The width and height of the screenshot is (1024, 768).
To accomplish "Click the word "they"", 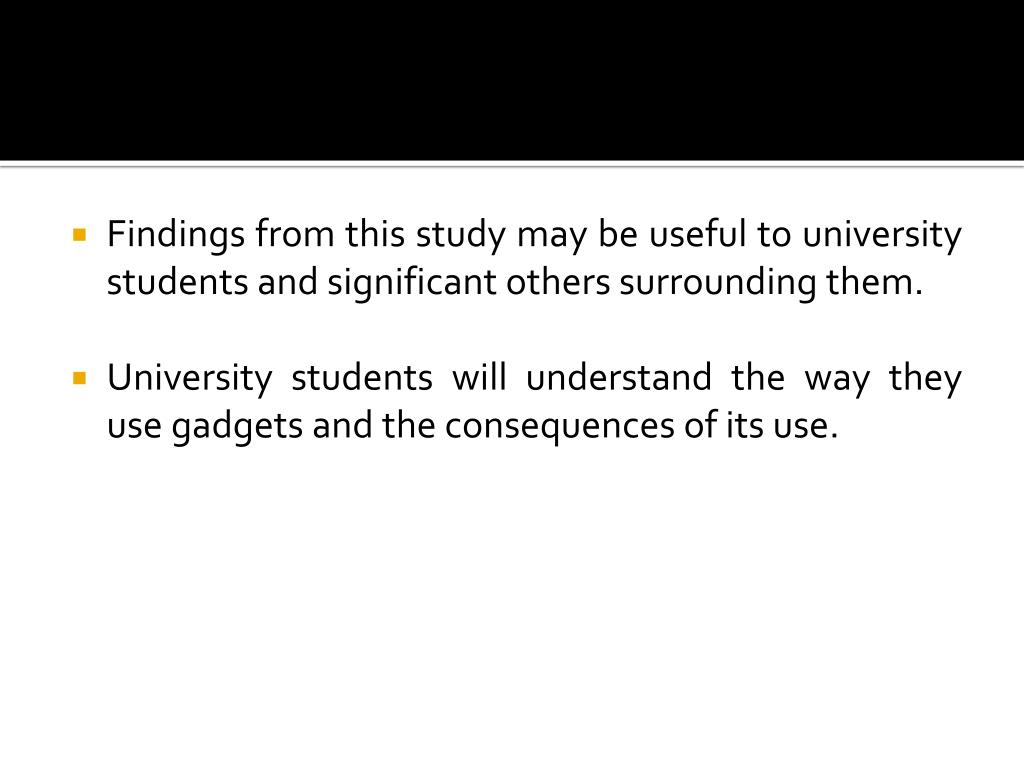I will [x=925, y=379].
